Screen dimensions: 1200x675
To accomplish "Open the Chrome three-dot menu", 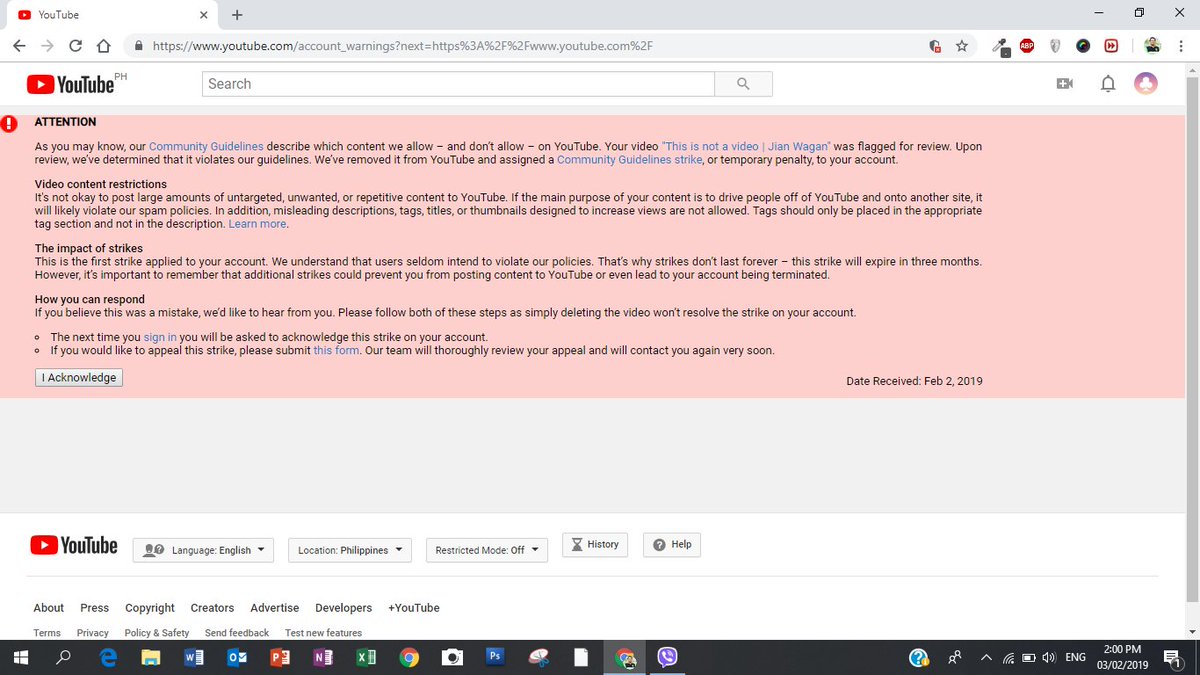I will click(1180, 46).
